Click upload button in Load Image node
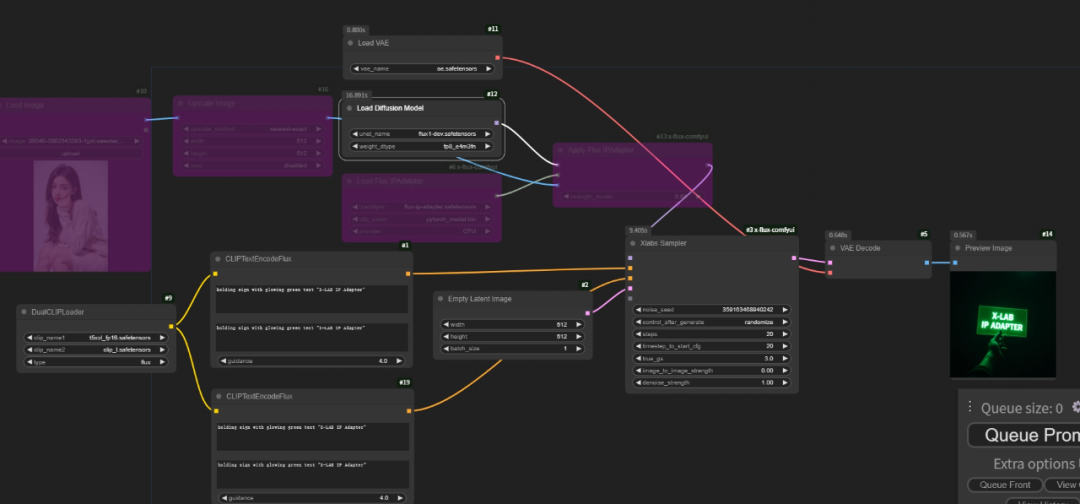This screenshot has width=1080, height=504. click(71, 154)
